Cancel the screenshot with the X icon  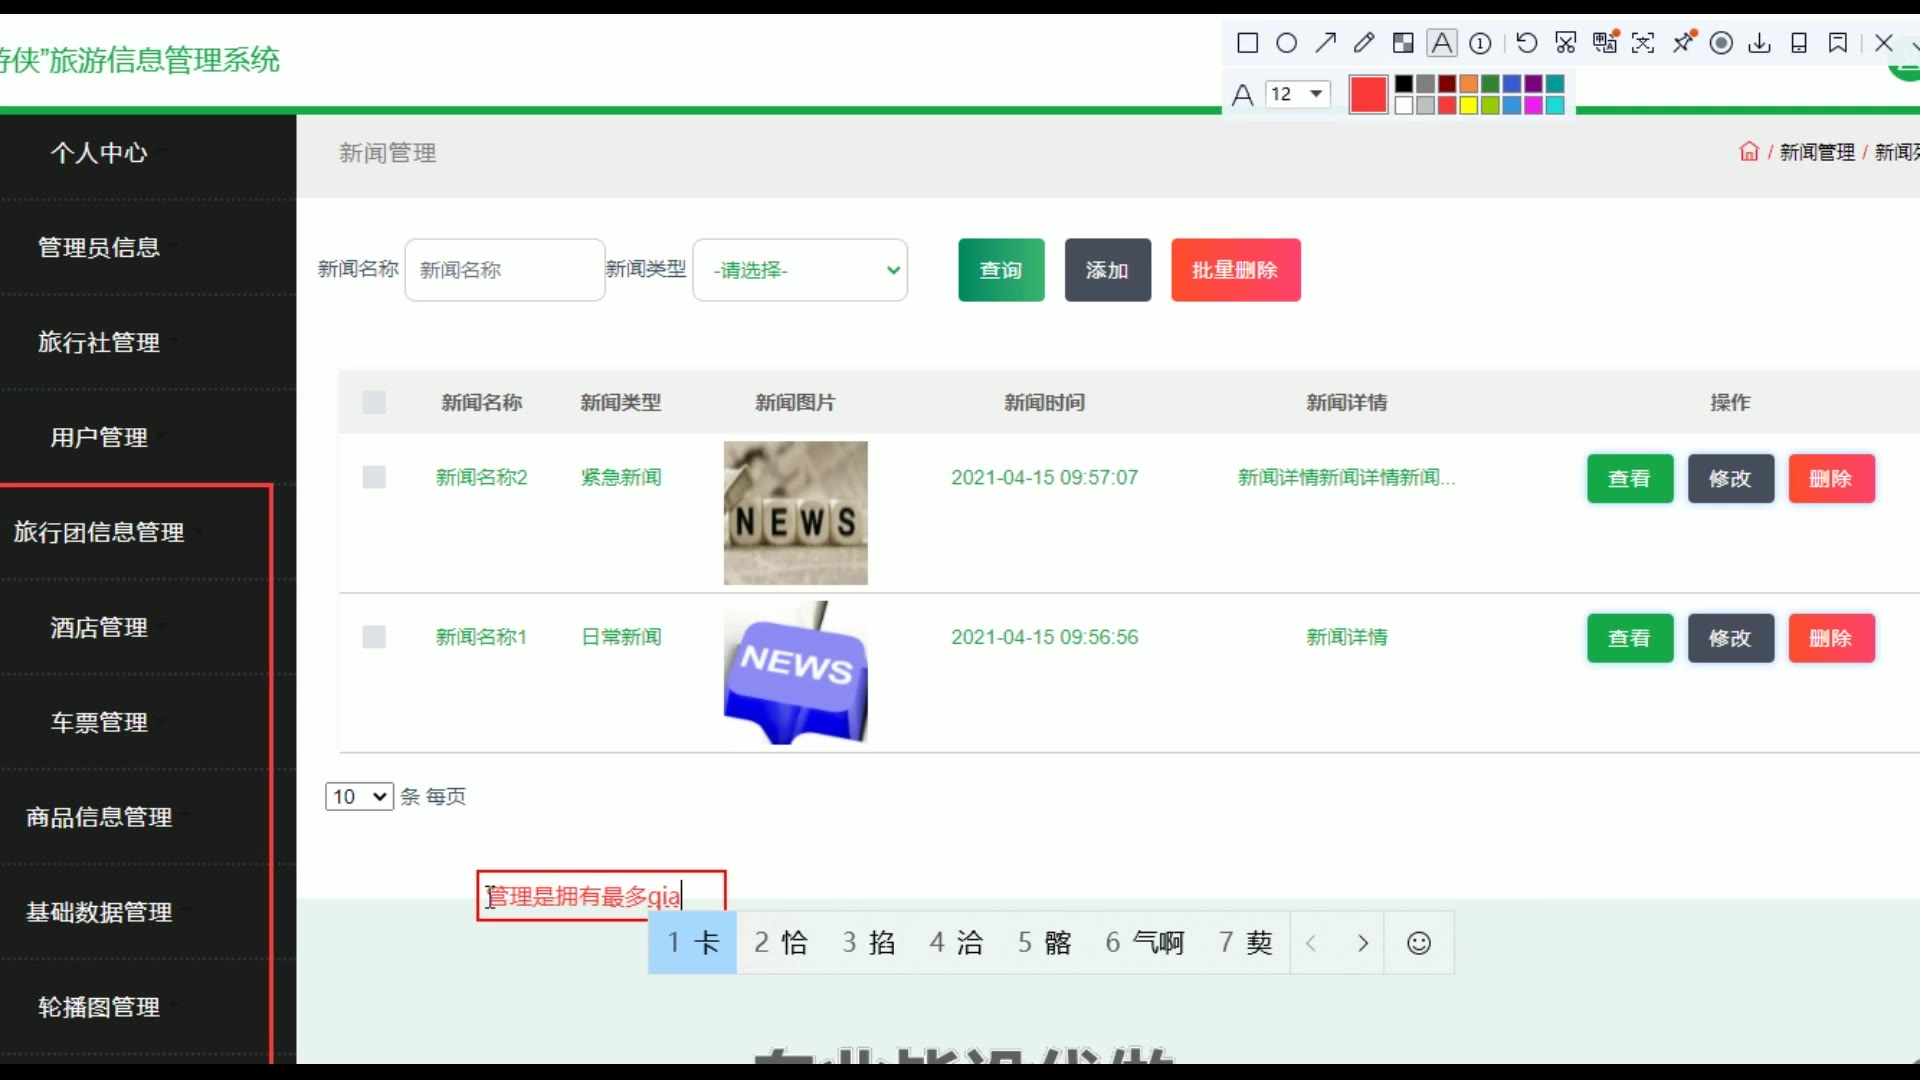(x=1884, y=43)
